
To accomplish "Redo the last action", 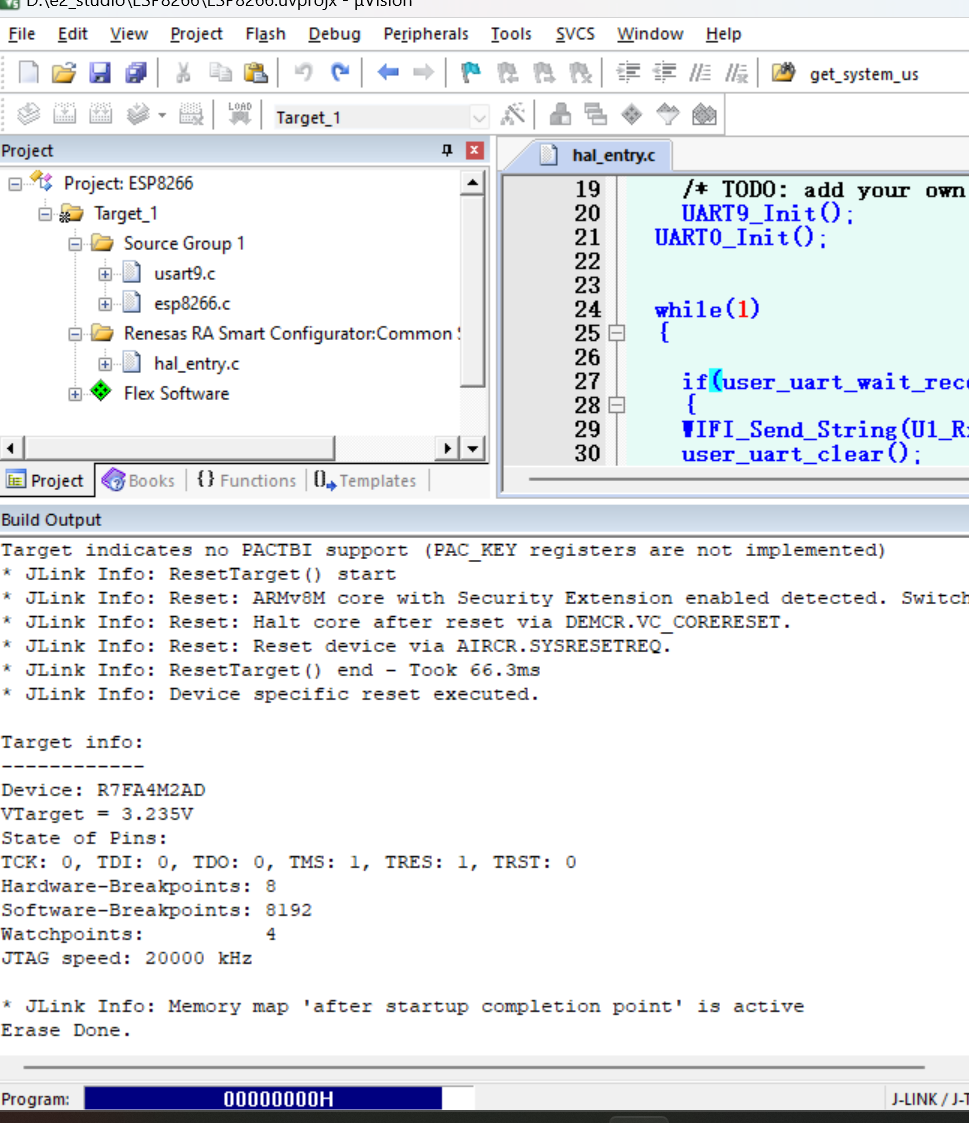I will [340, 72].
